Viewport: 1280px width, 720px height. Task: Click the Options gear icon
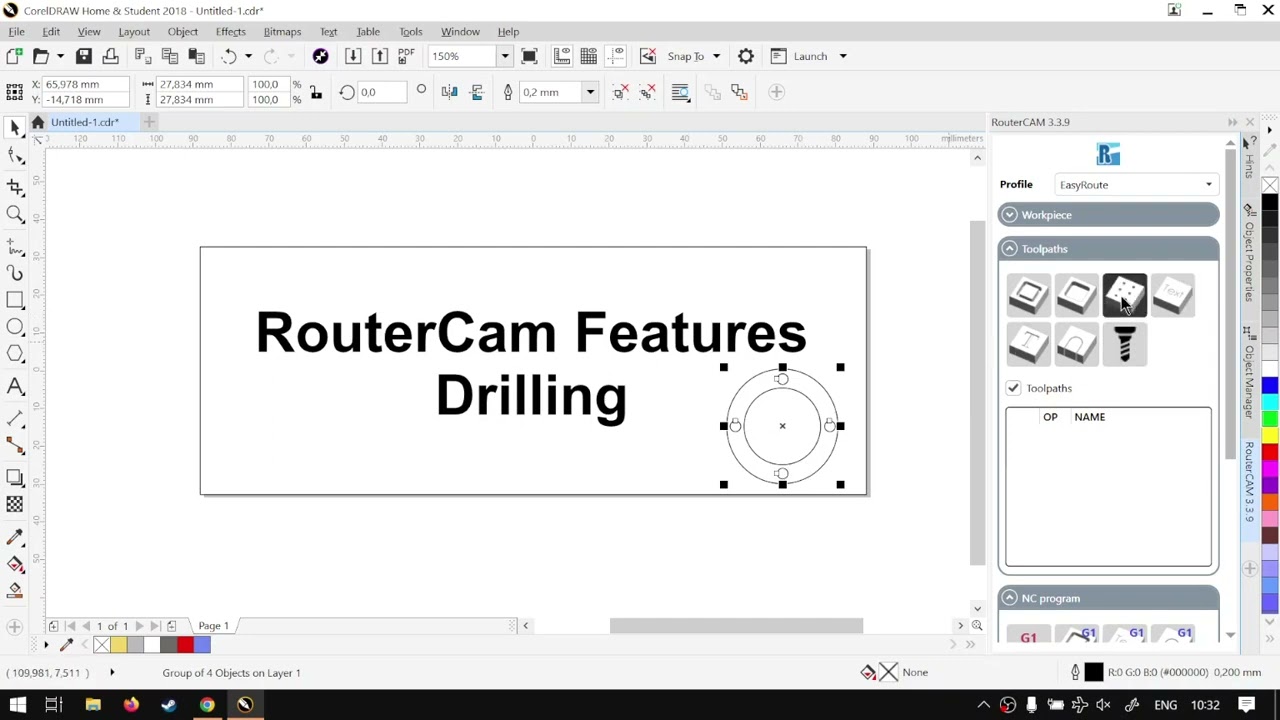(745, 56)
